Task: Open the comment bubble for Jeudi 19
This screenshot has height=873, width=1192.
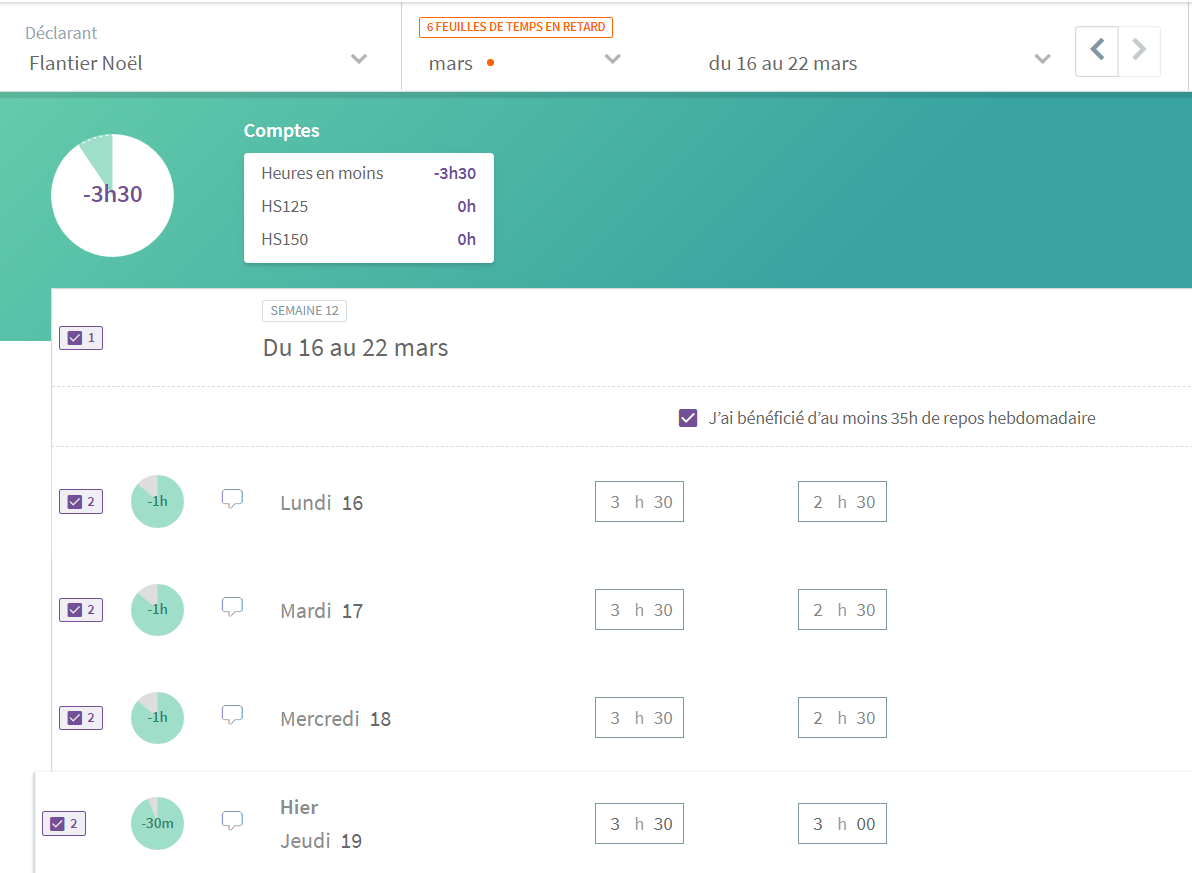Action: [232, 821]
